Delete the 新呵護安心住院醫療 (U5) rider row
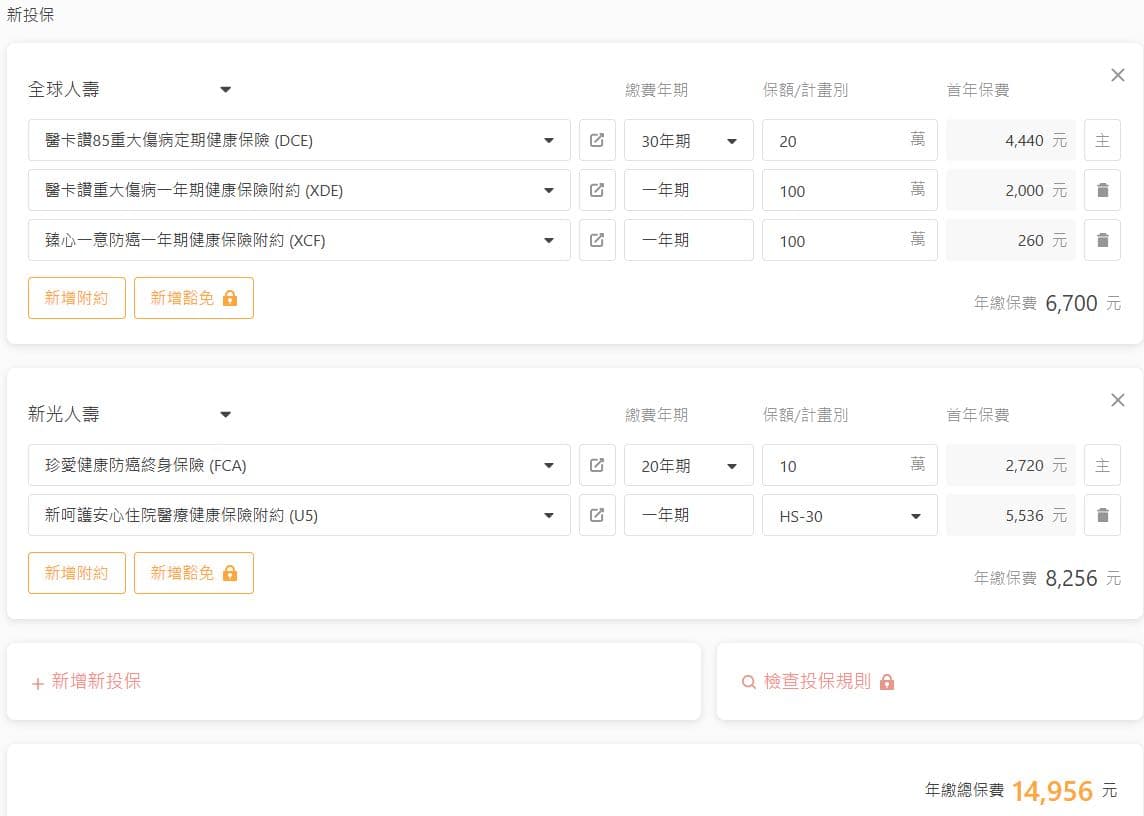The image size is (1144, 816). coord(1102,515)
